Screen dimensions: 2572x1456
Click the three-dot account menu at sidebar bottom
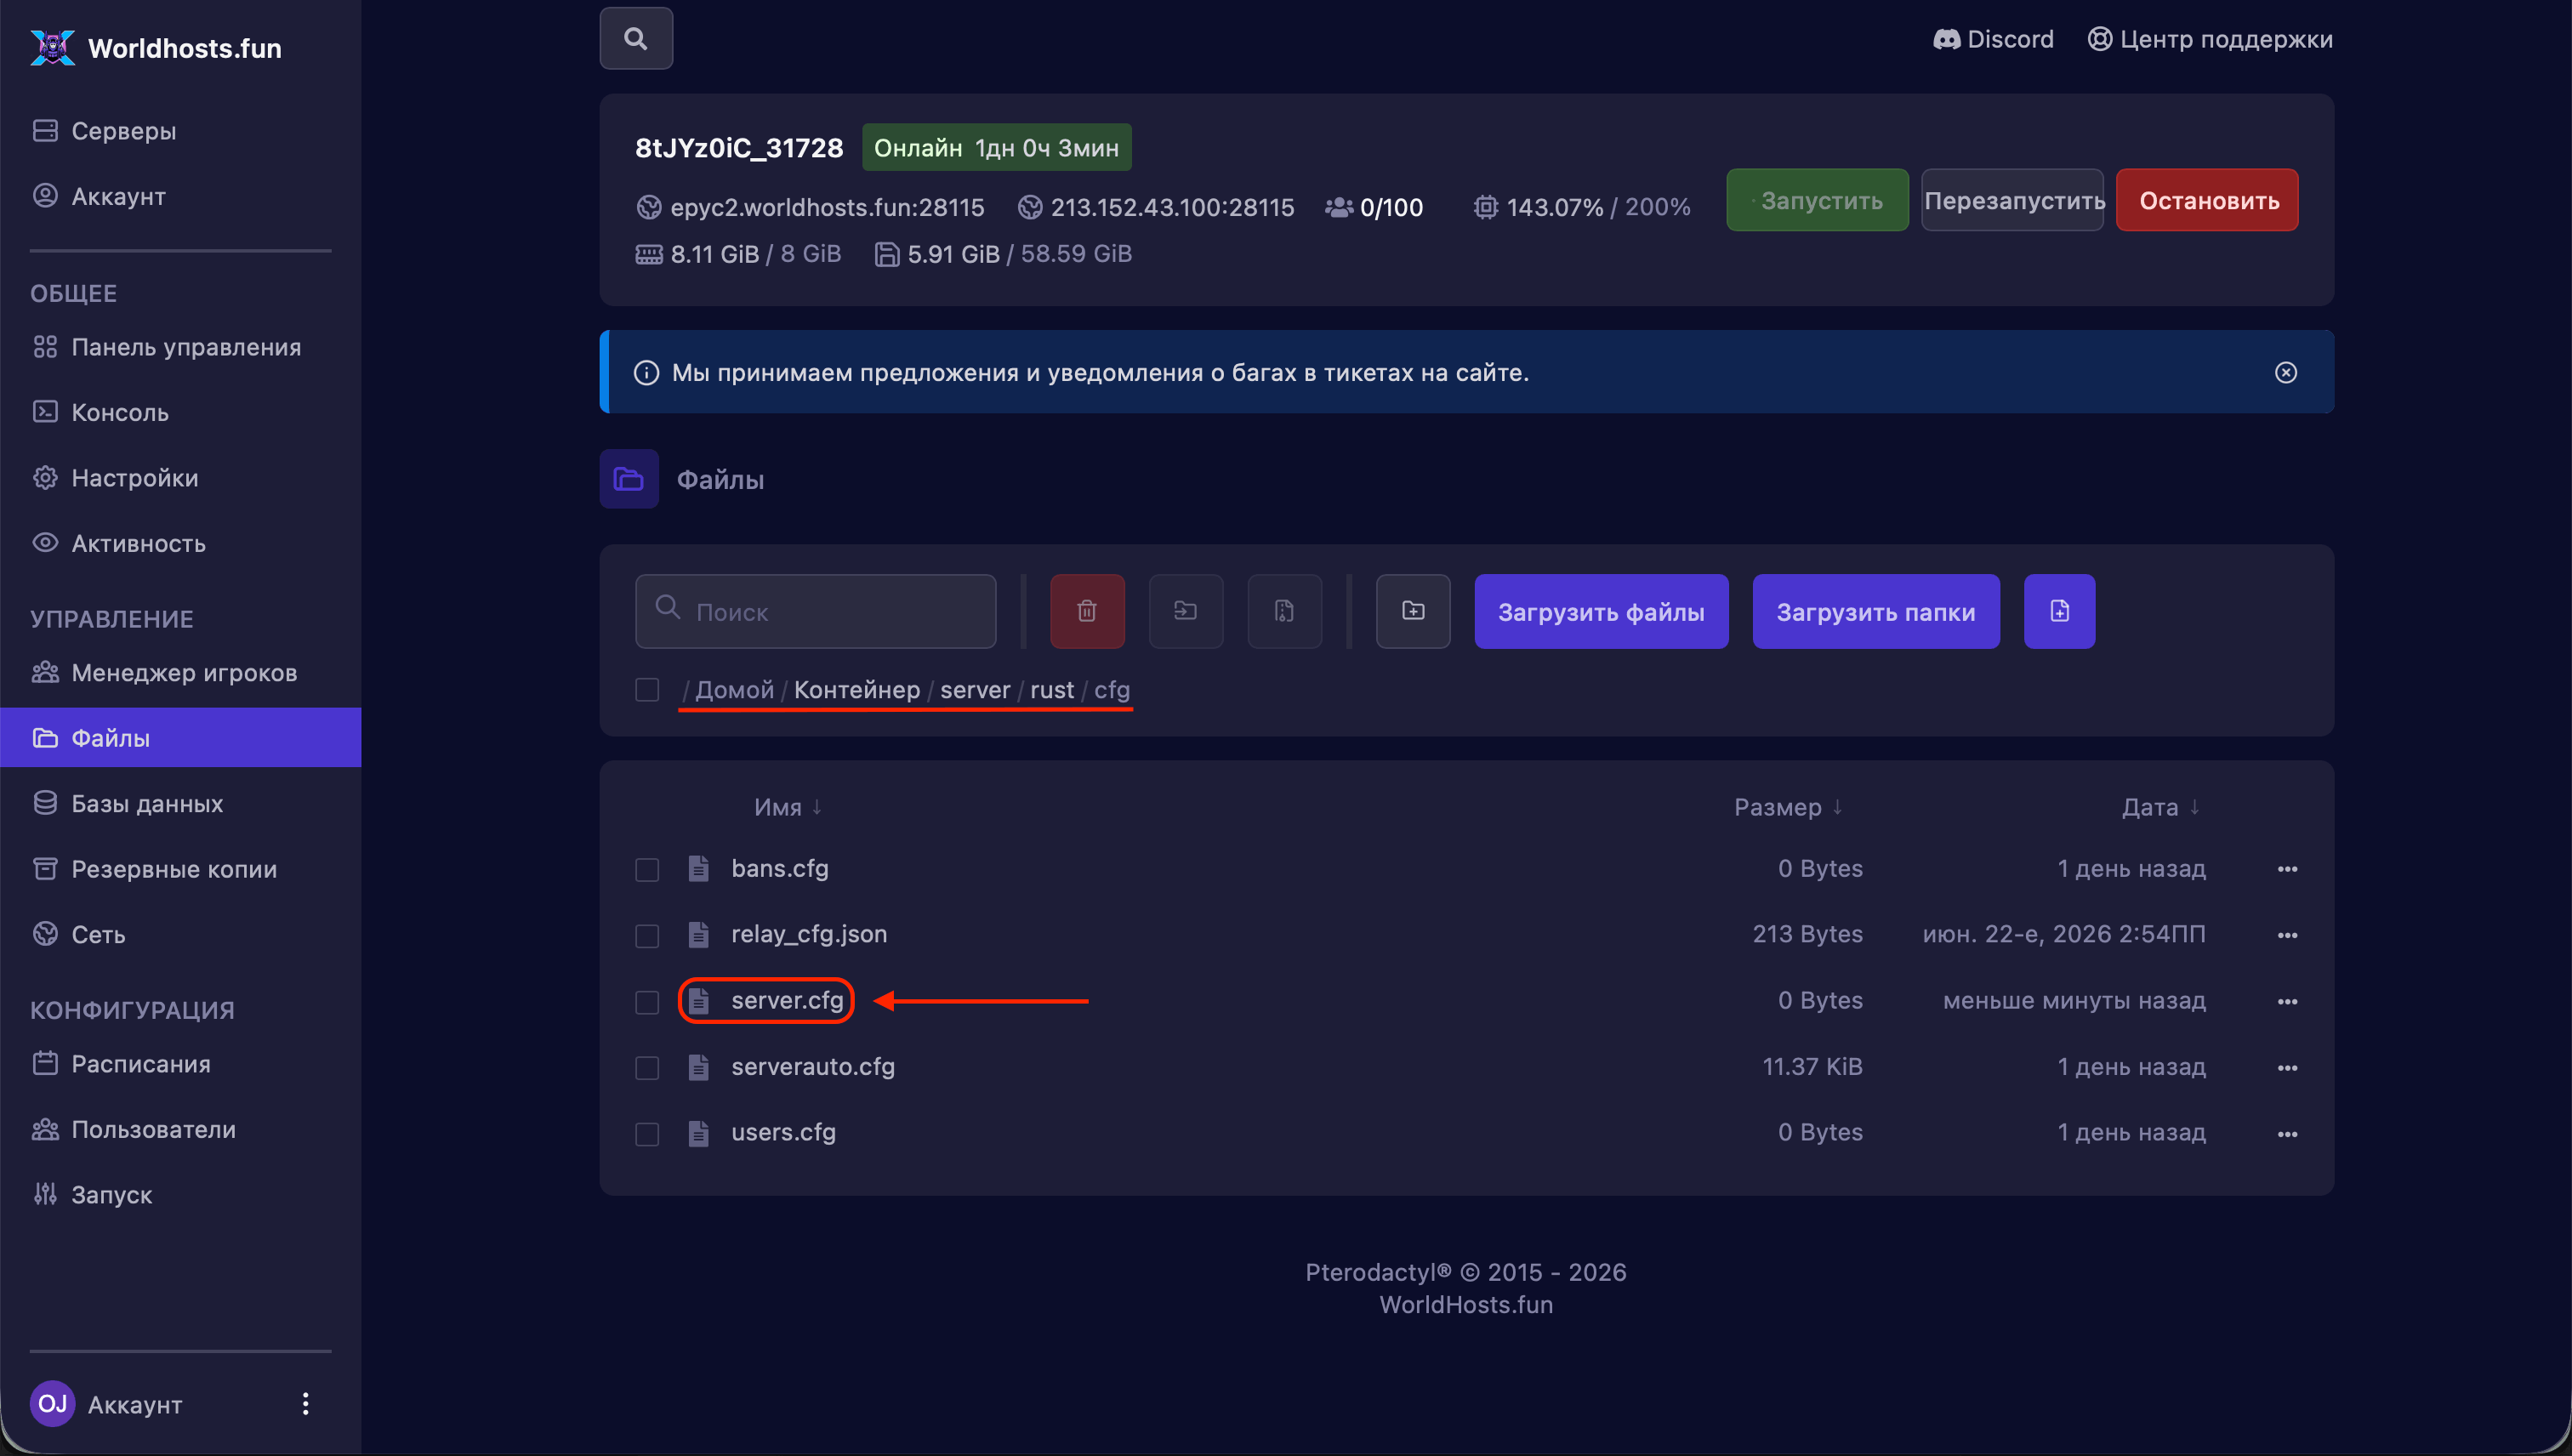[306, 1404]
